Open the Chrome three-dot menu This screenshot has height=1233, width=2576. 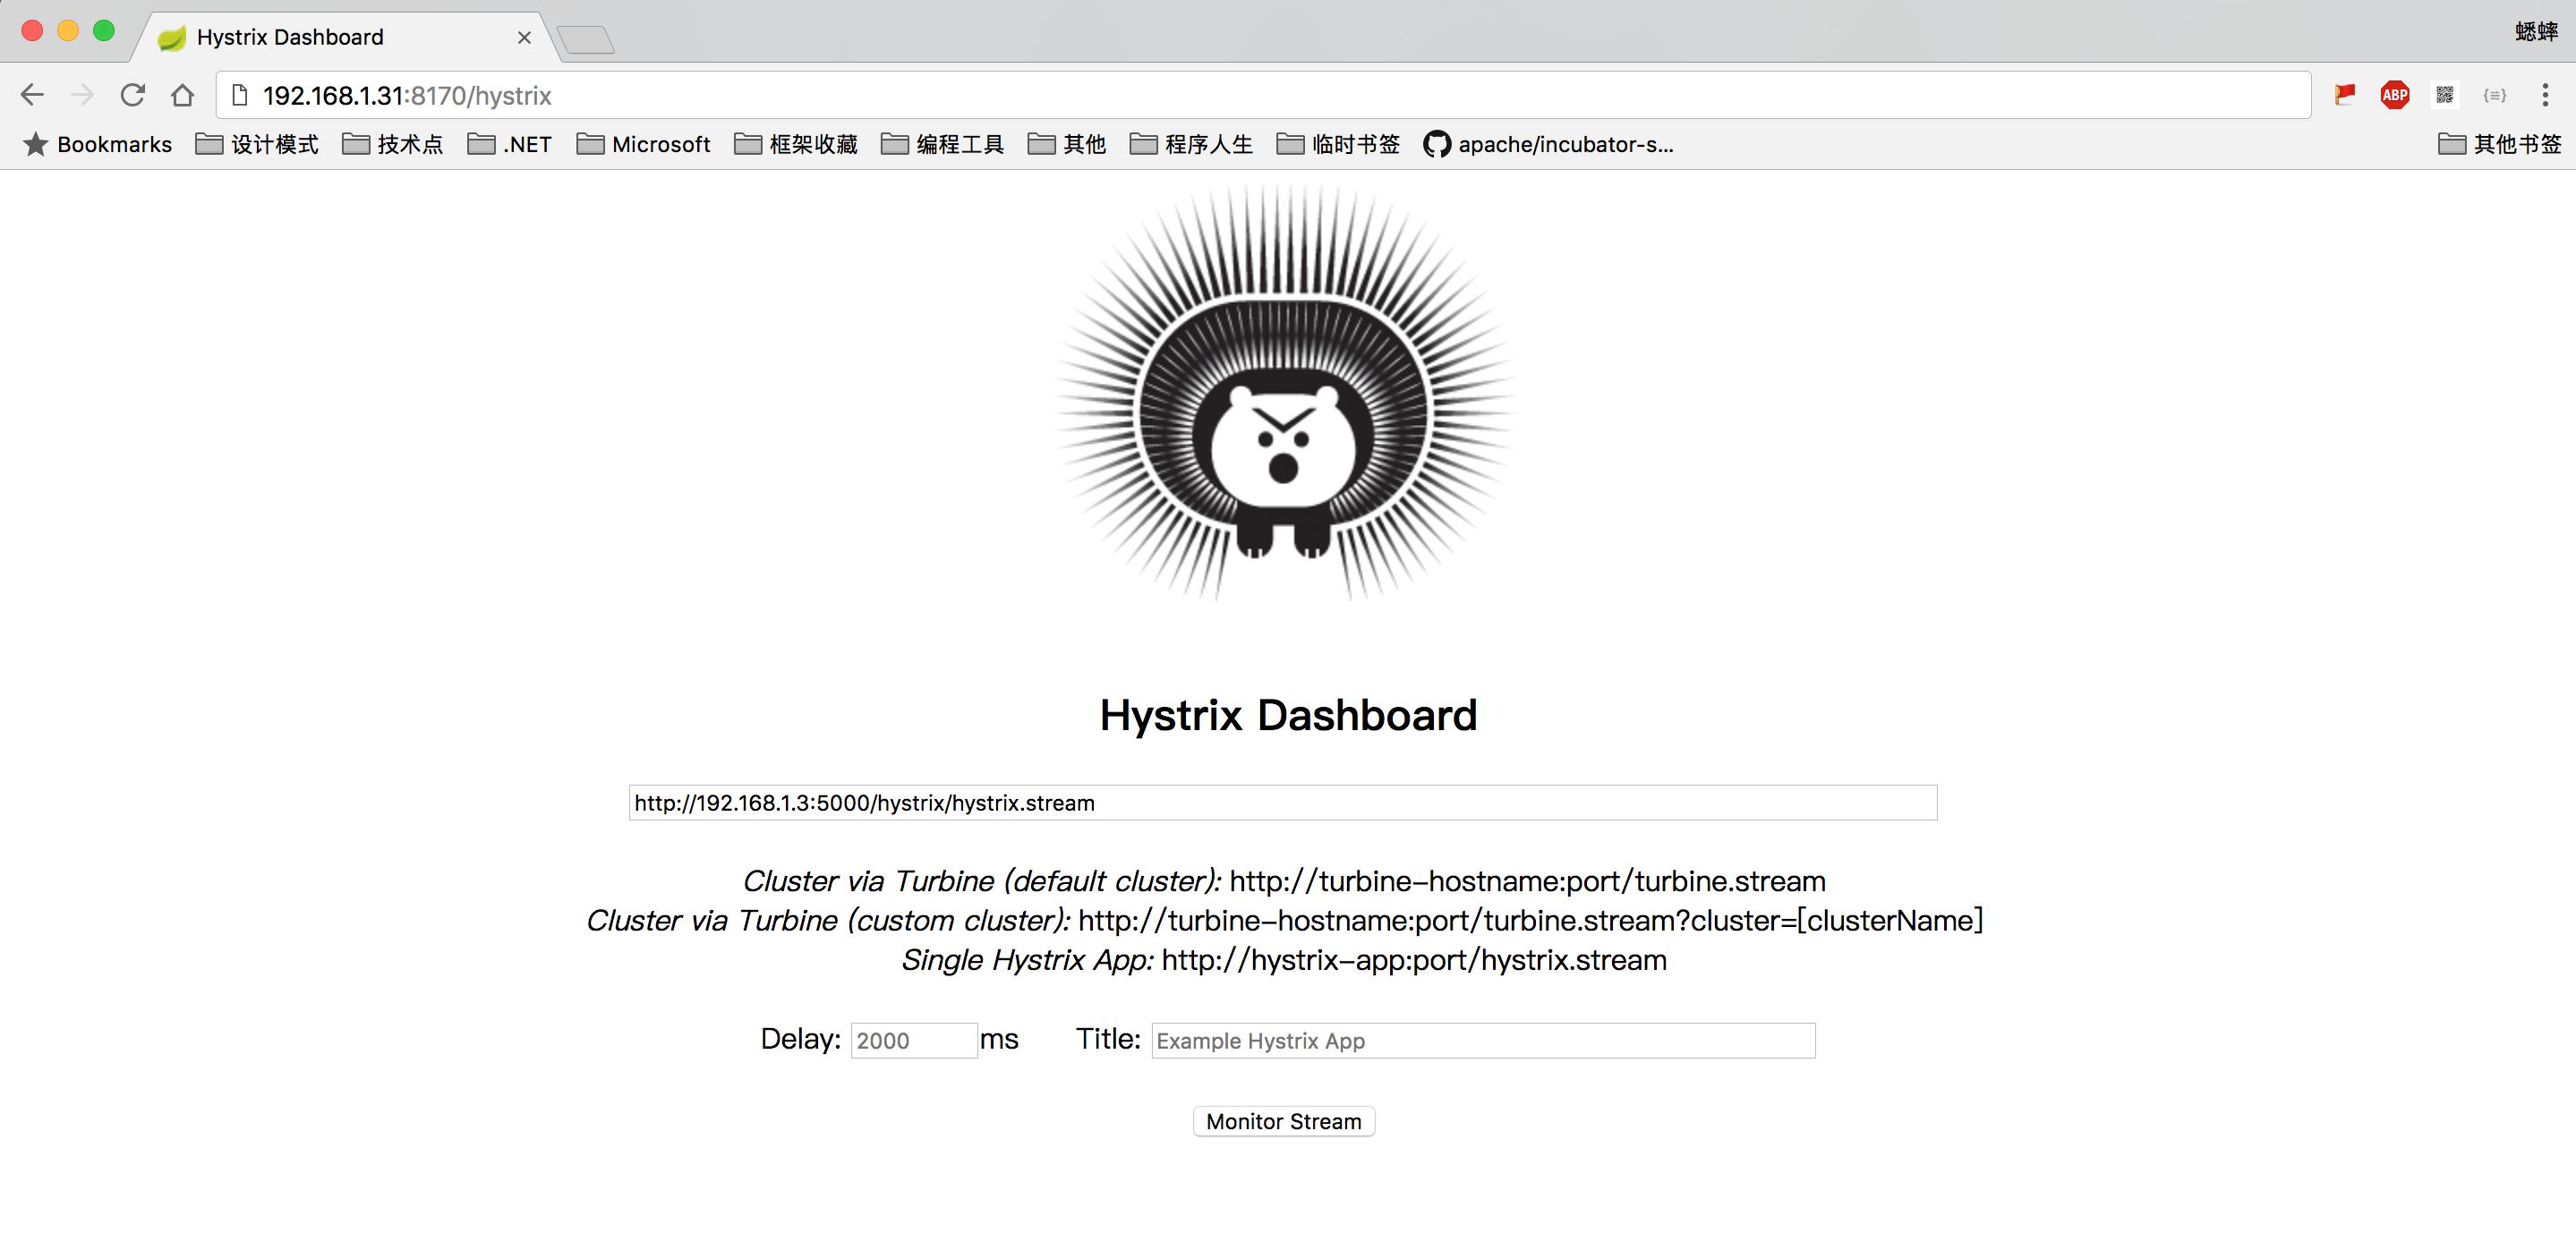2545,95
